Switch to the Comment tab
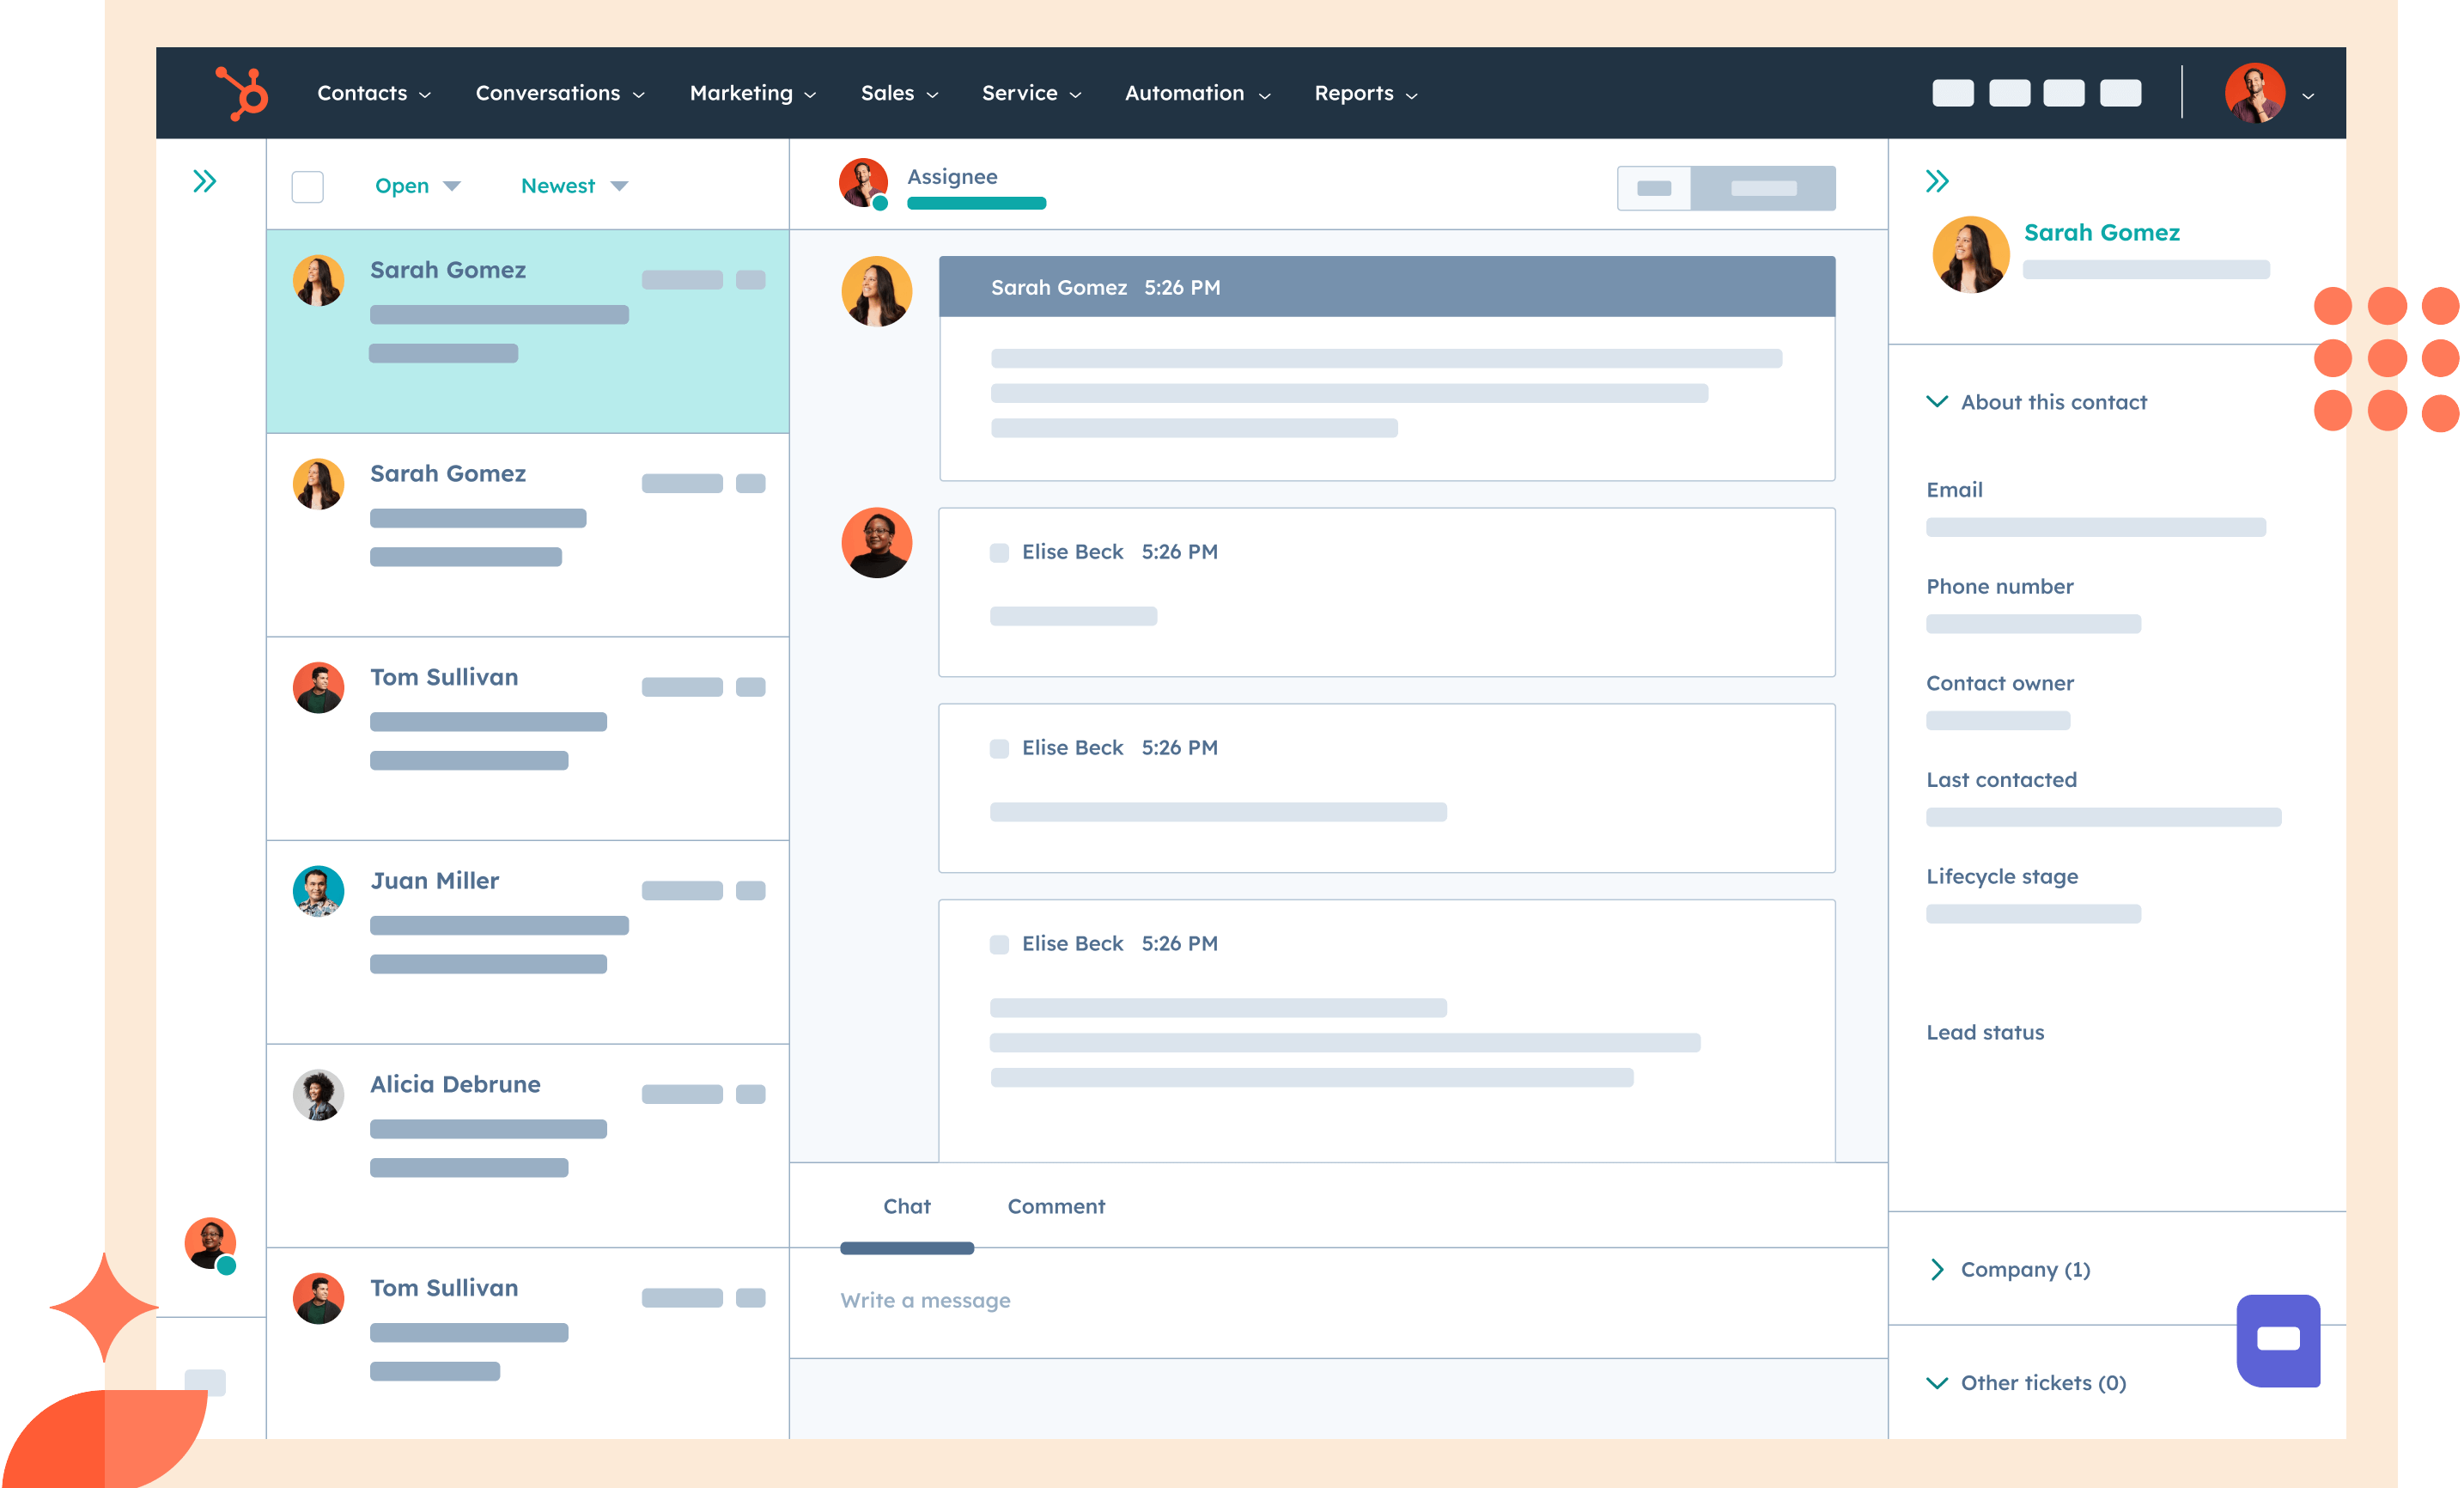 [1056, 1206]
